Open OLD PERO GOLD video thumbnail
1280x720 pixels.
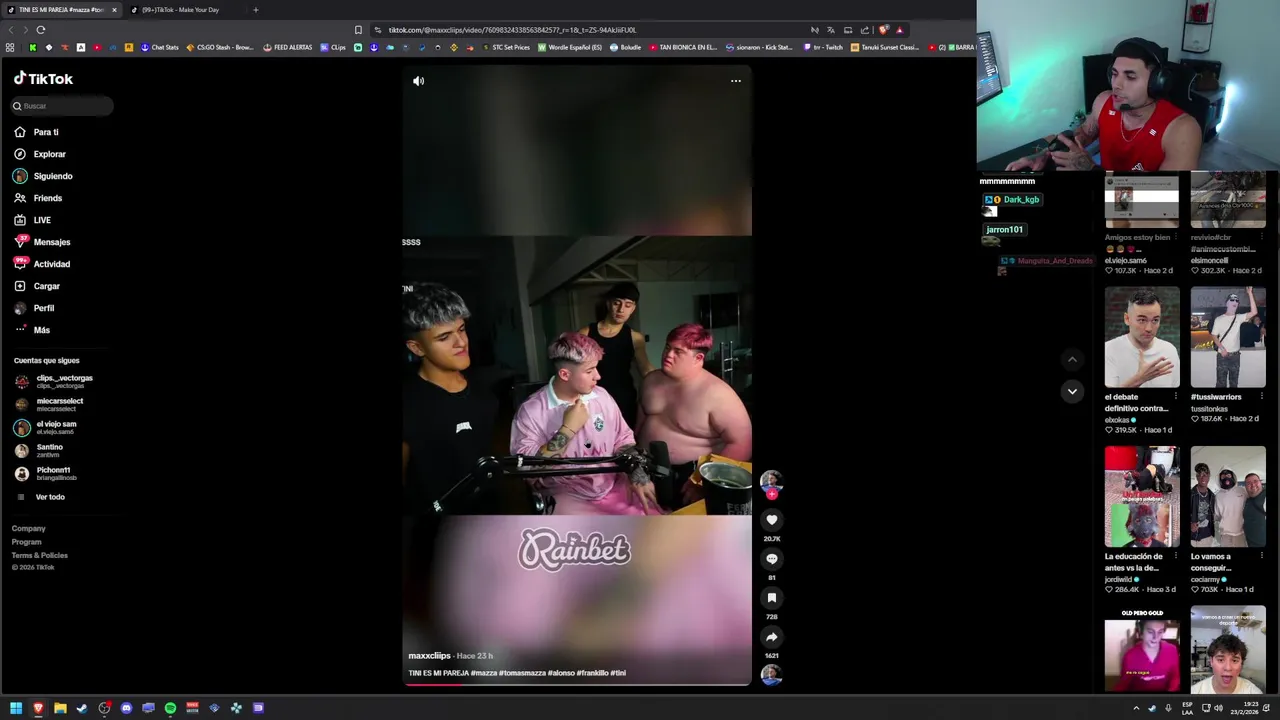coord(1142,652)
